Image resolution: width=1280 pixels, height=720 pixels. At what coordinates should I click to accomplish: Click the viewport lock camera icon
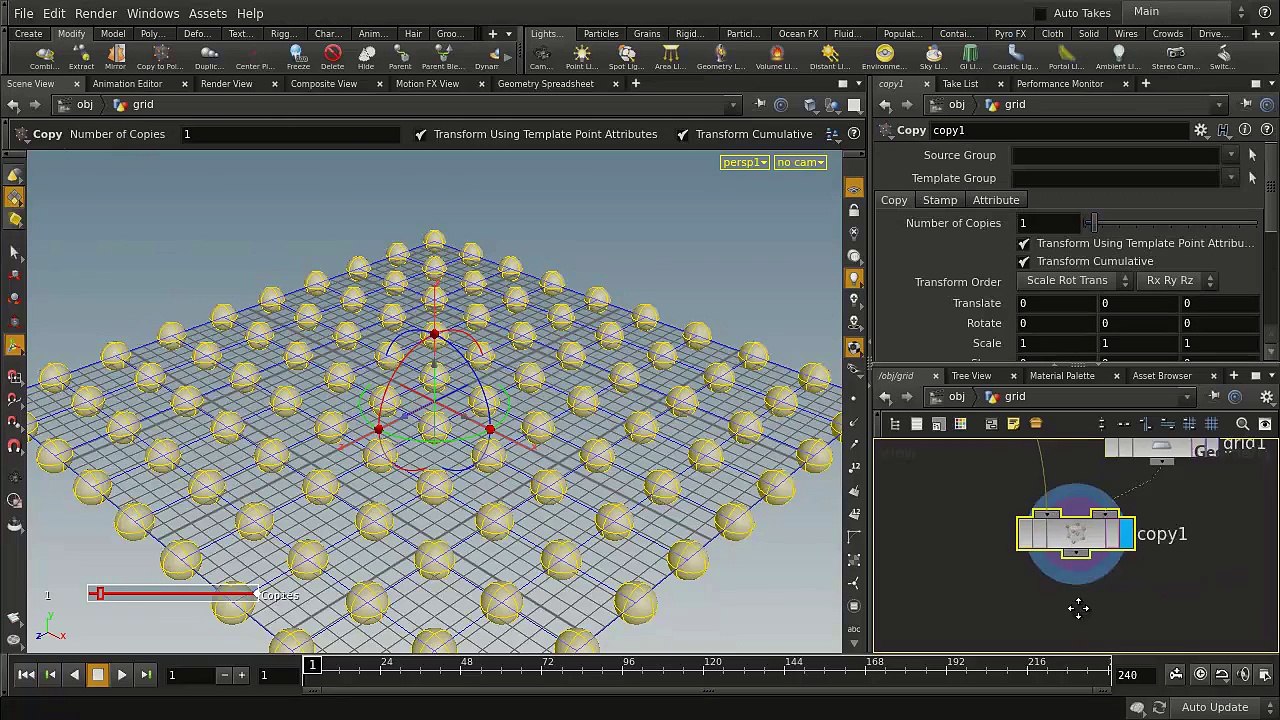click(x=854, y=211)
